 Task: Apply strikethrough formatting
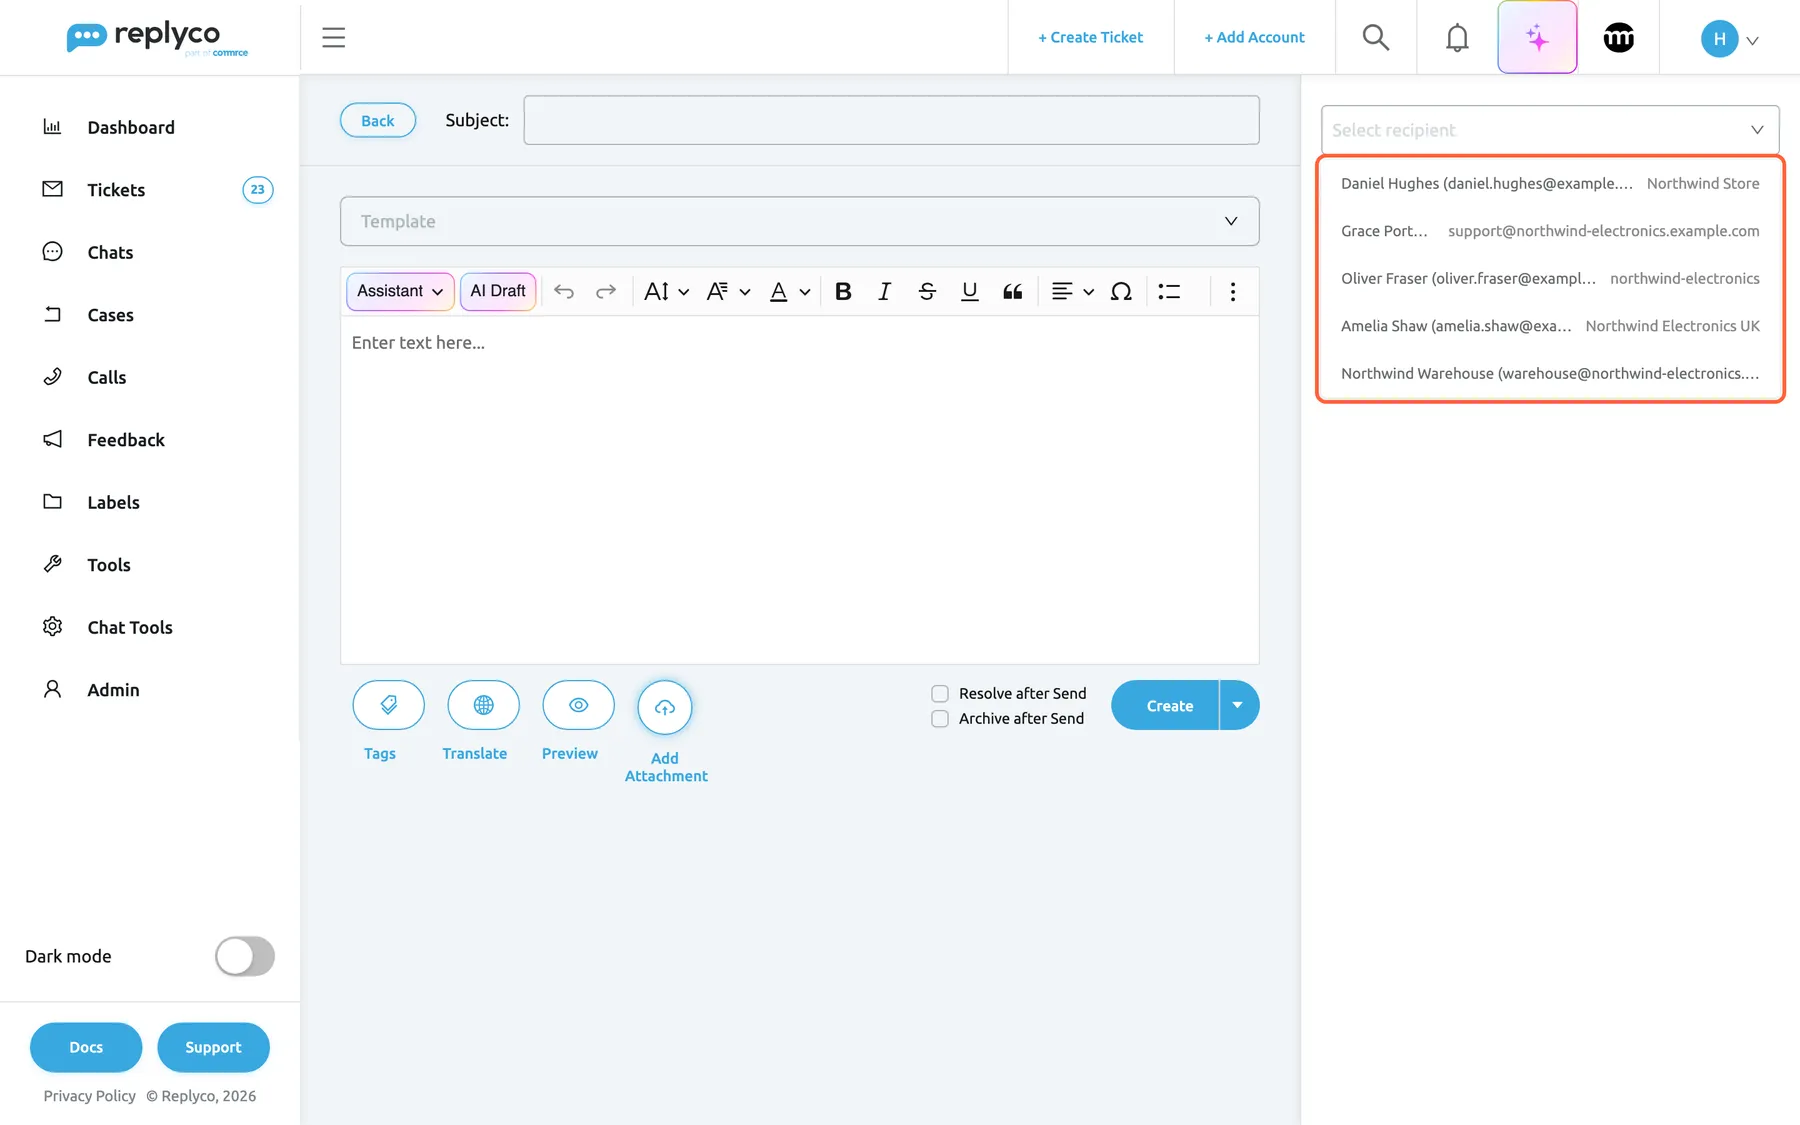tap(927, 291)
